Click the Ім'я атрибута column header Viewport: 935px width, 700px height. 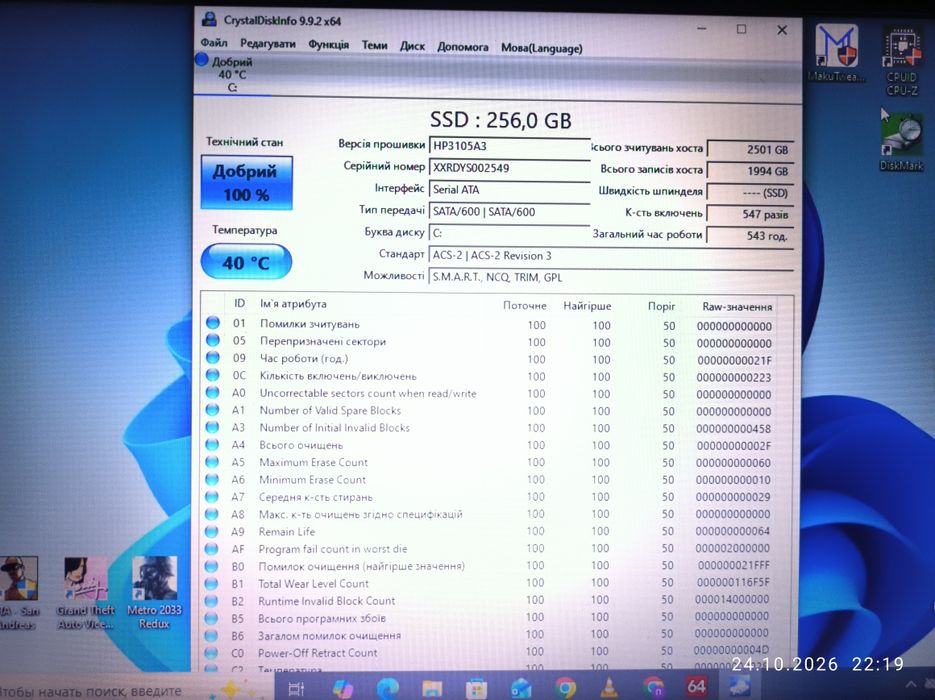[x=293, y=303]
